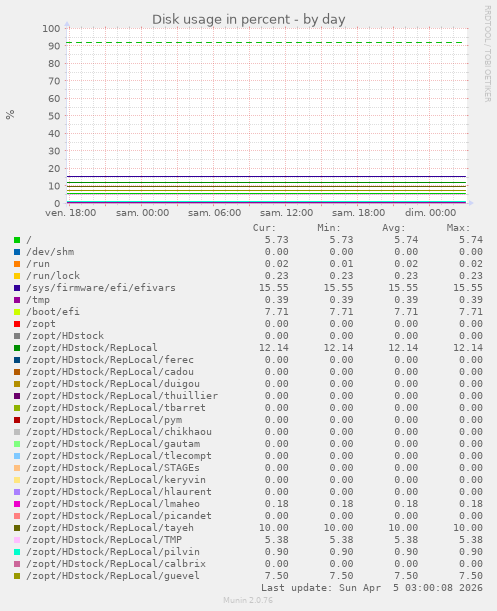Click the Avg: column header
Image resolution: width=497 pixels, height=611 pixels.
394,228
